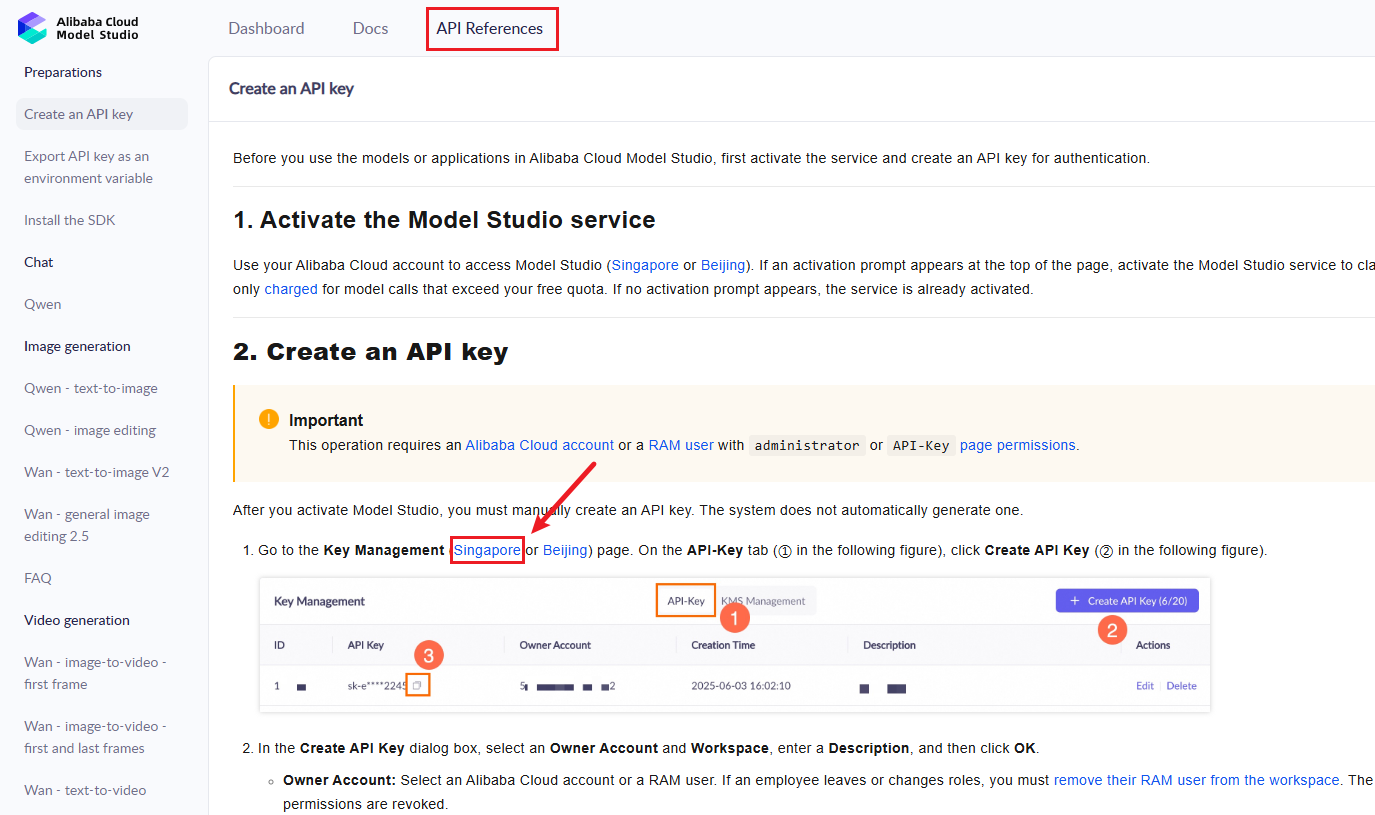This screenshot has height=815, width=1375.
Task: Click heading 1. Activate the Model Studio service
Action: click(444, 220)
